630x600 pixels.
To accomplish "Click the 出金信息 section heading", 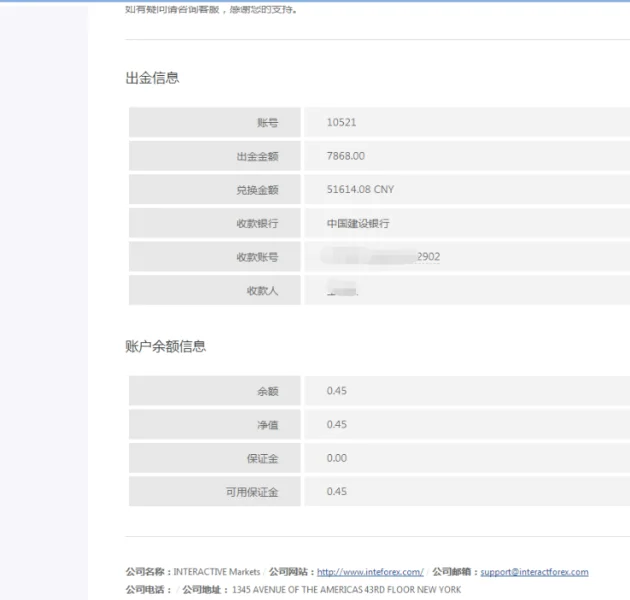I will pos(152,78).
